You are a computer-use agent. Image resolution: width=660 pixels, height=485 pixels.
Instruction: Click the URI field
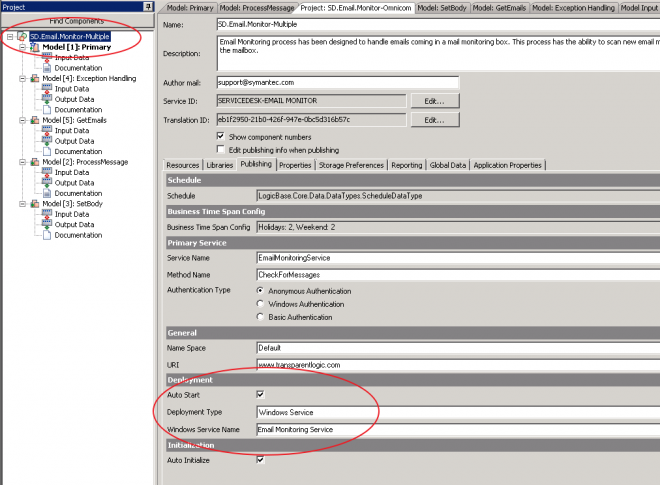pos(458,365)
